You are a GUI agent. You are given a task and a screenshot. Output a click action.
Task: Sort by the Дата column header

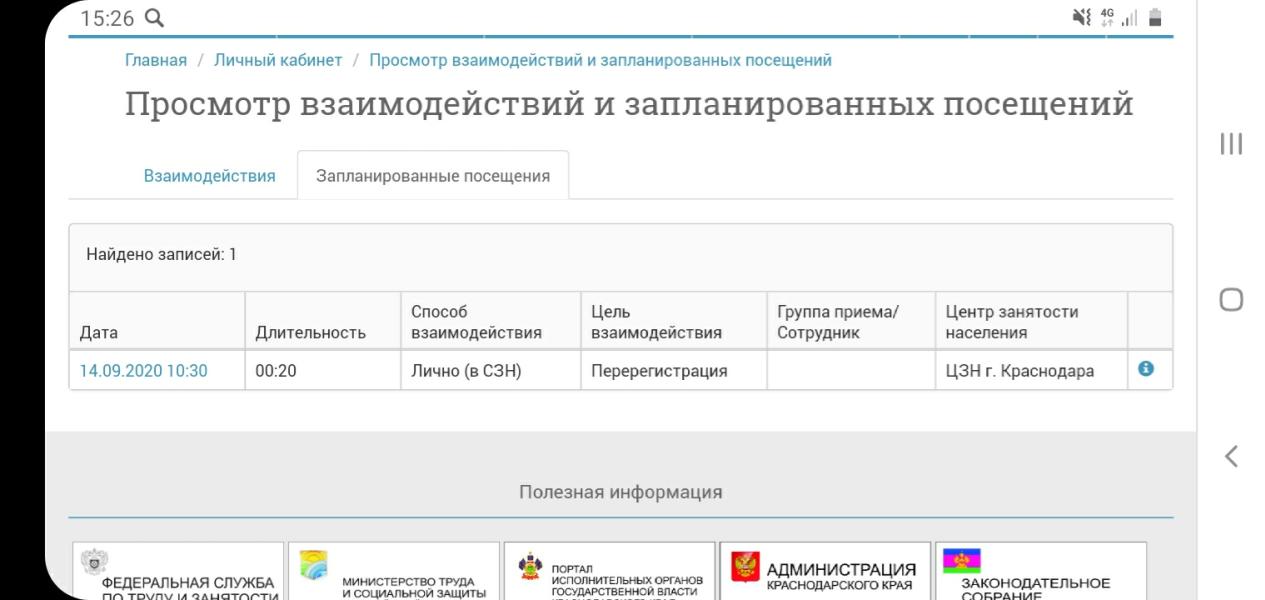(99, 333)
